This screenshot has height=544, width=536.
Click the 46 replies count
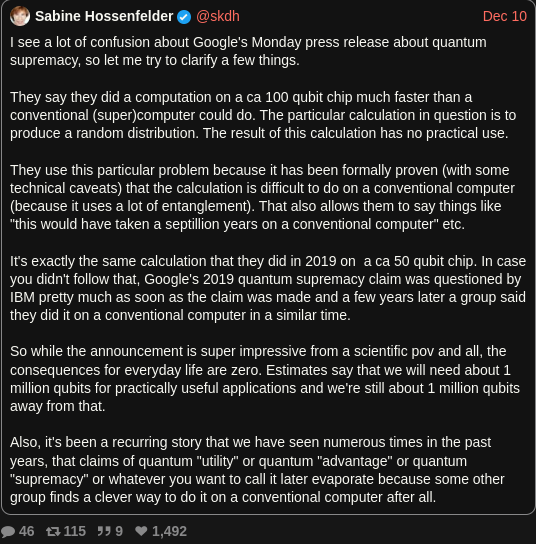pyautogui.click(x=27, y=531)
